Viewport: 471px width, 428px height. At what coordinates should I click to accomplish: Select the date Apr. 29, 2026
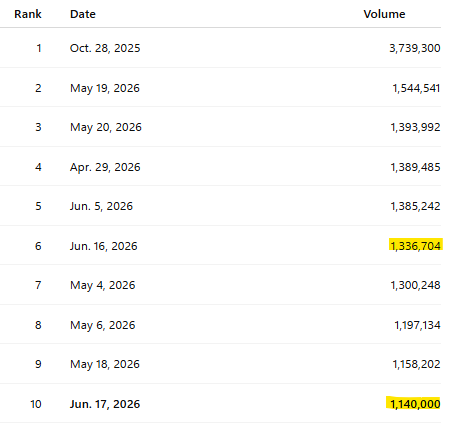[105, 167]
